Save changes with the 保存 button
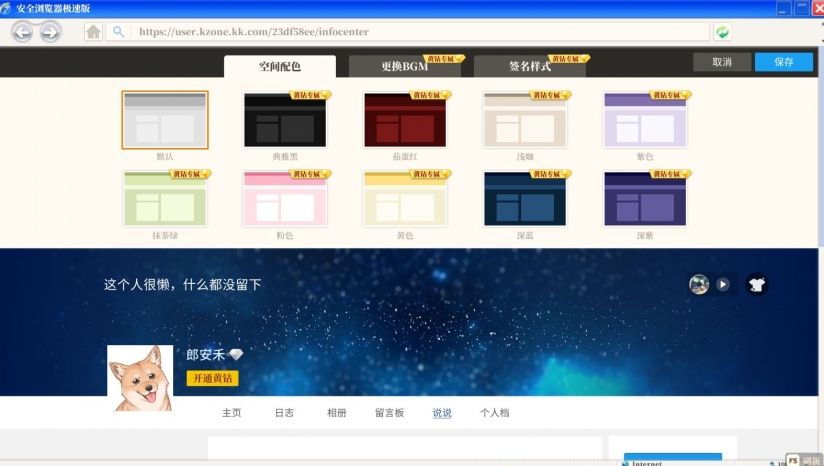 click(783, 62)
